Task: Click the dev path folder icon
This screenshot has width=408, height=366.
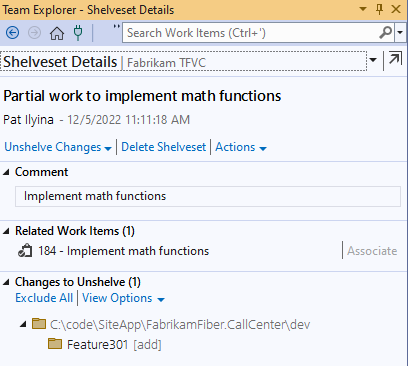Action: (39, 324)
